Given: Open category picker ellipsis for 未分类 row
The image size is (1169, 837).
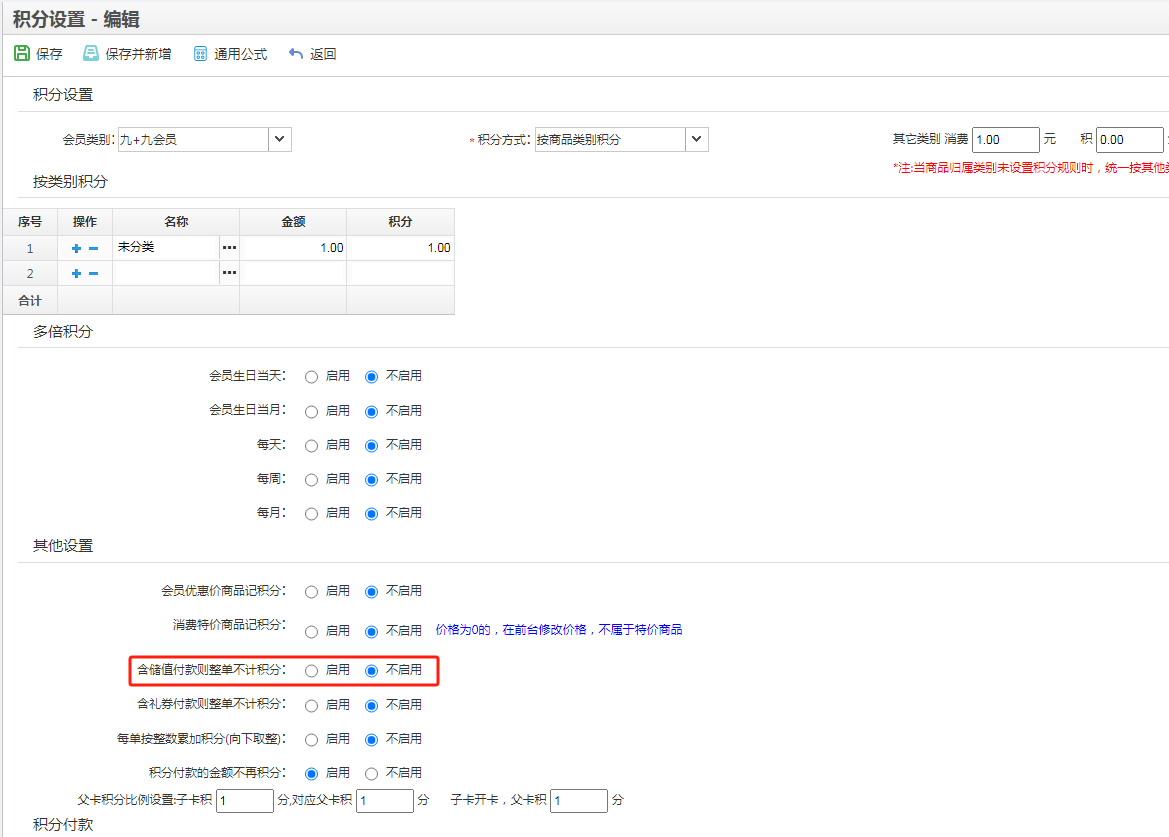Looking at the screenshot, I should pos(229,247).
